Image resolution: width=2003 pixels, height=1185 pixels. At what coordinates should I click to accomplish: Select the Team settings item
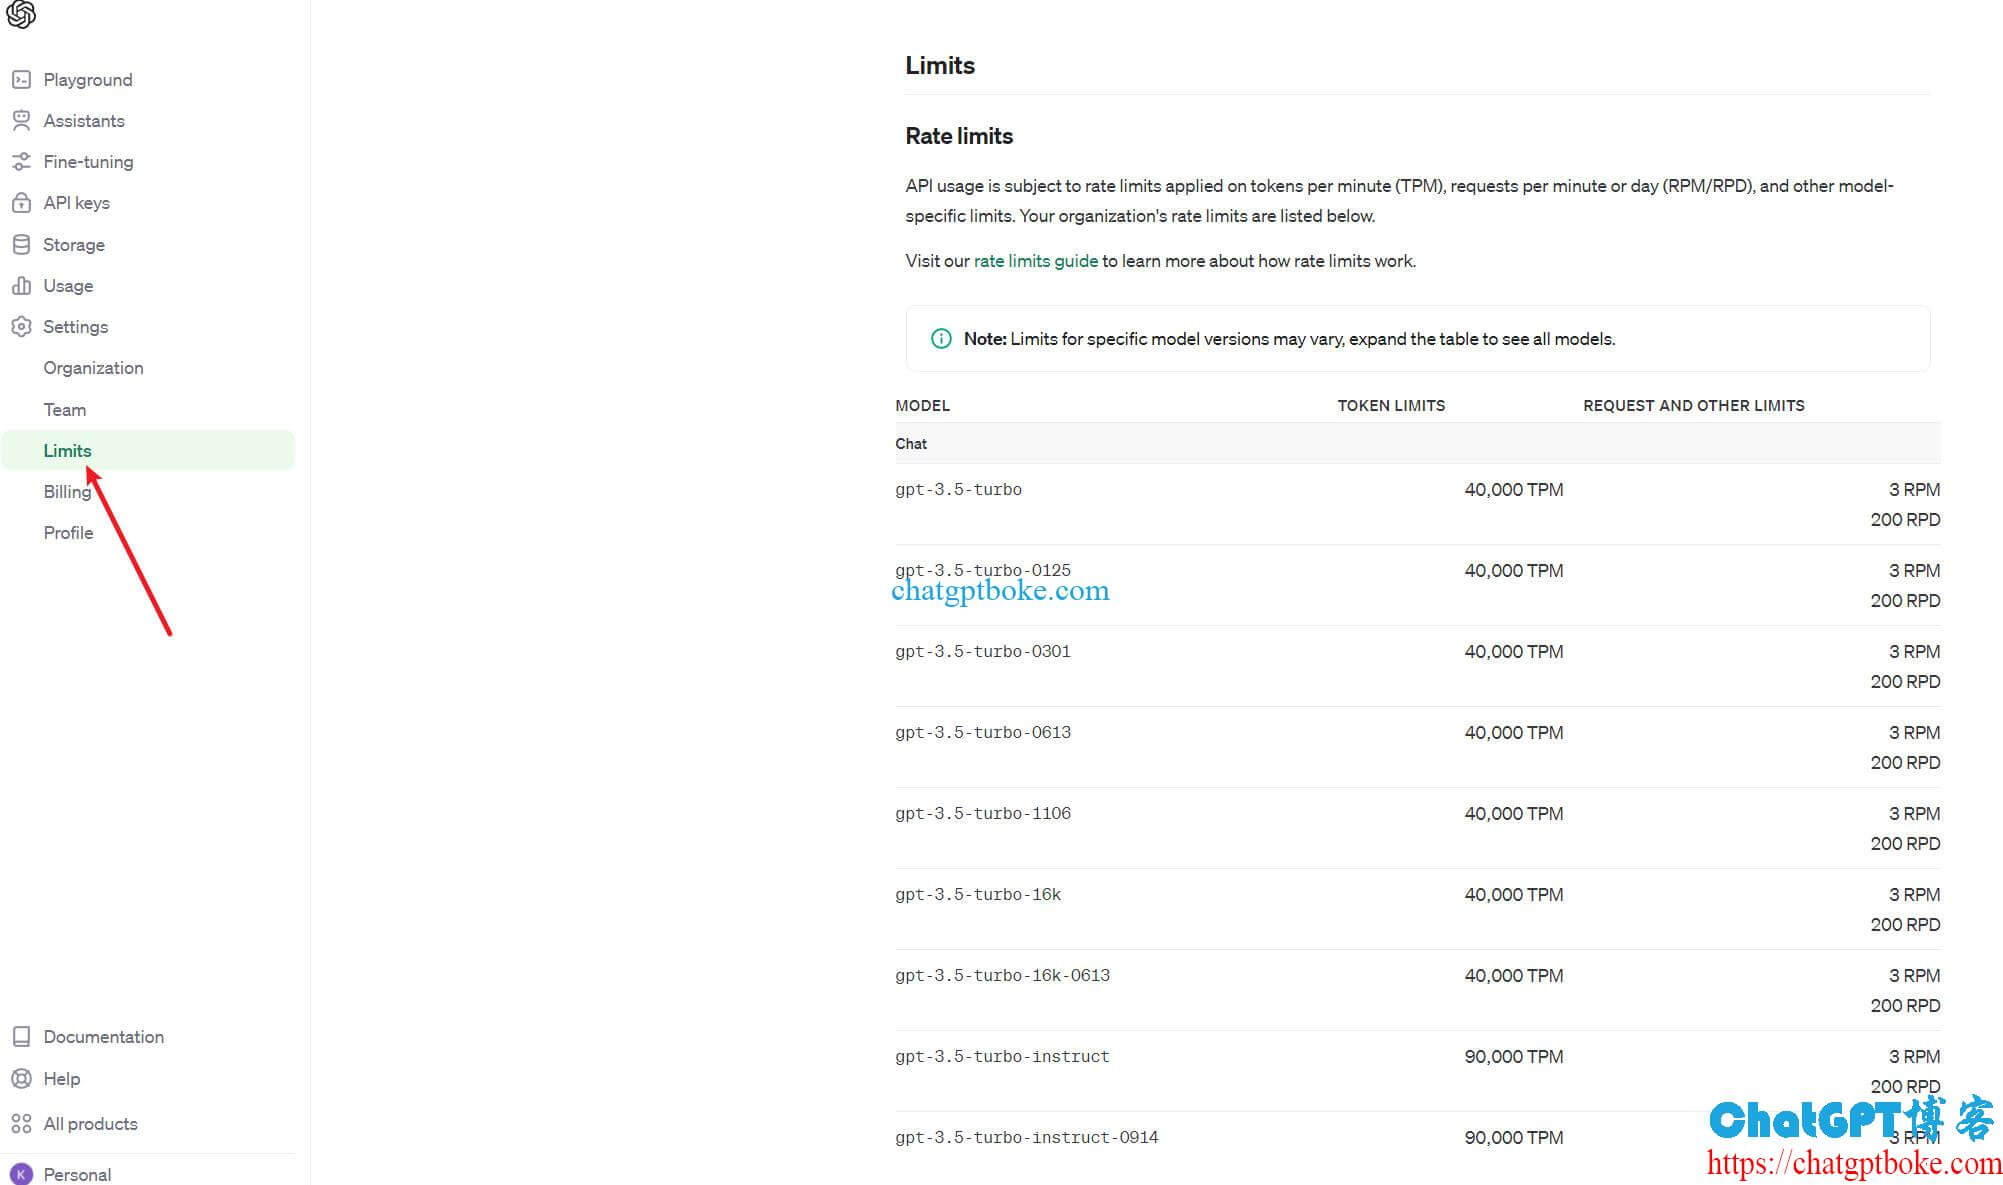pos(63,409)
